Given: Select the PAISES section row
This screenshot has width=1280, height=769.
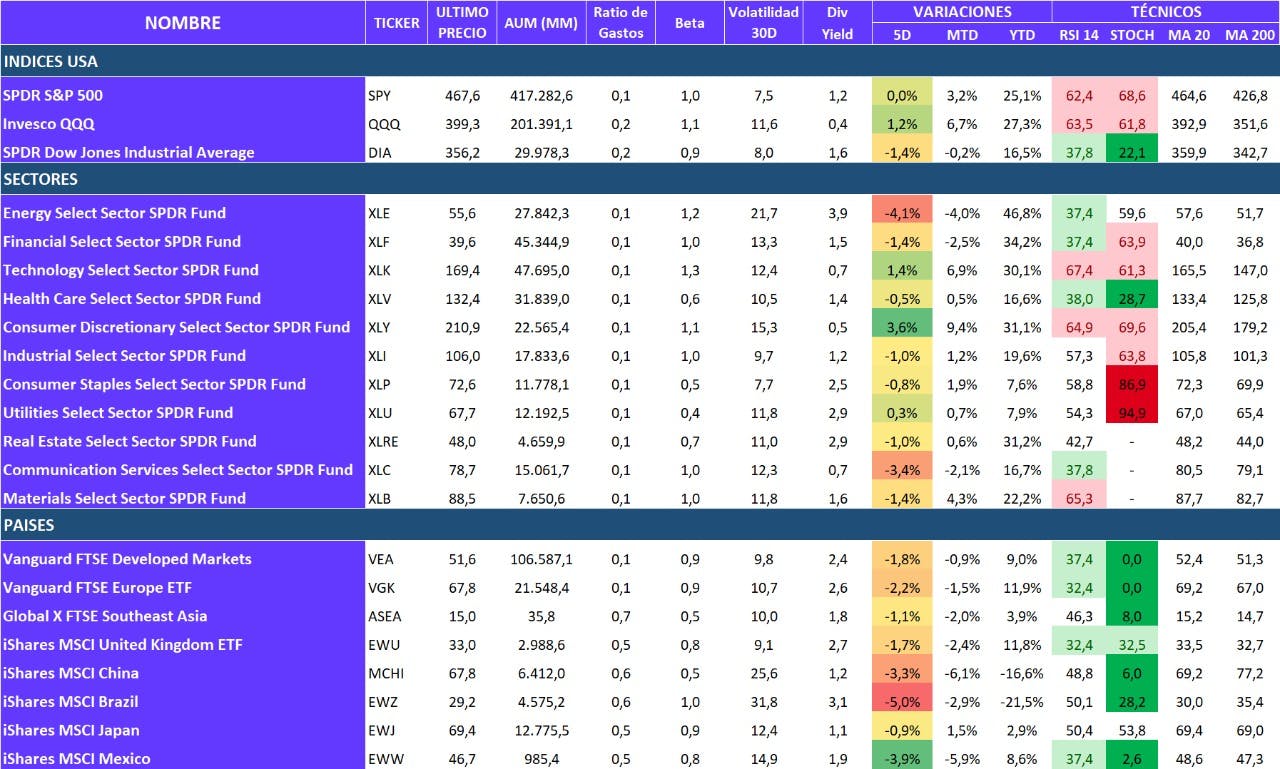Looking at the screenshot, I should [x=640, y=524].
